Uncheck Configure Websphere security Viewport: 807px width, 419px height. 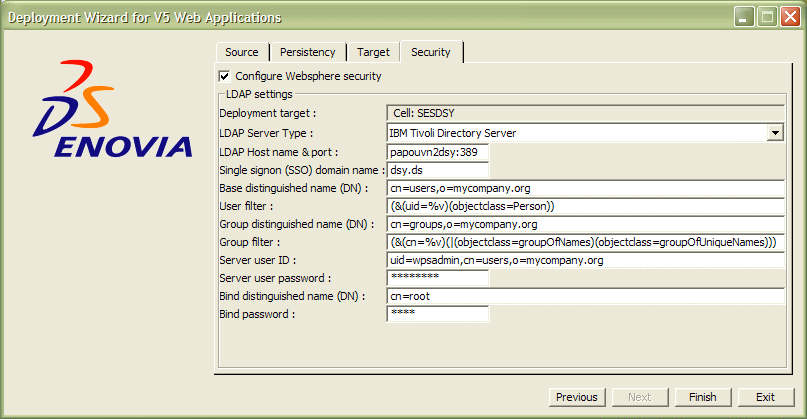[x=224, y=76]
